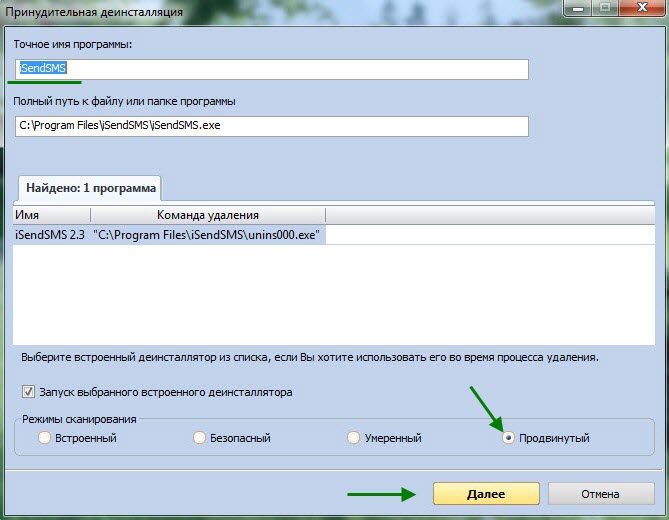Close the forced uninstall dialog window
The height and width of the screenshot is (520, 669).
(640, 8)
